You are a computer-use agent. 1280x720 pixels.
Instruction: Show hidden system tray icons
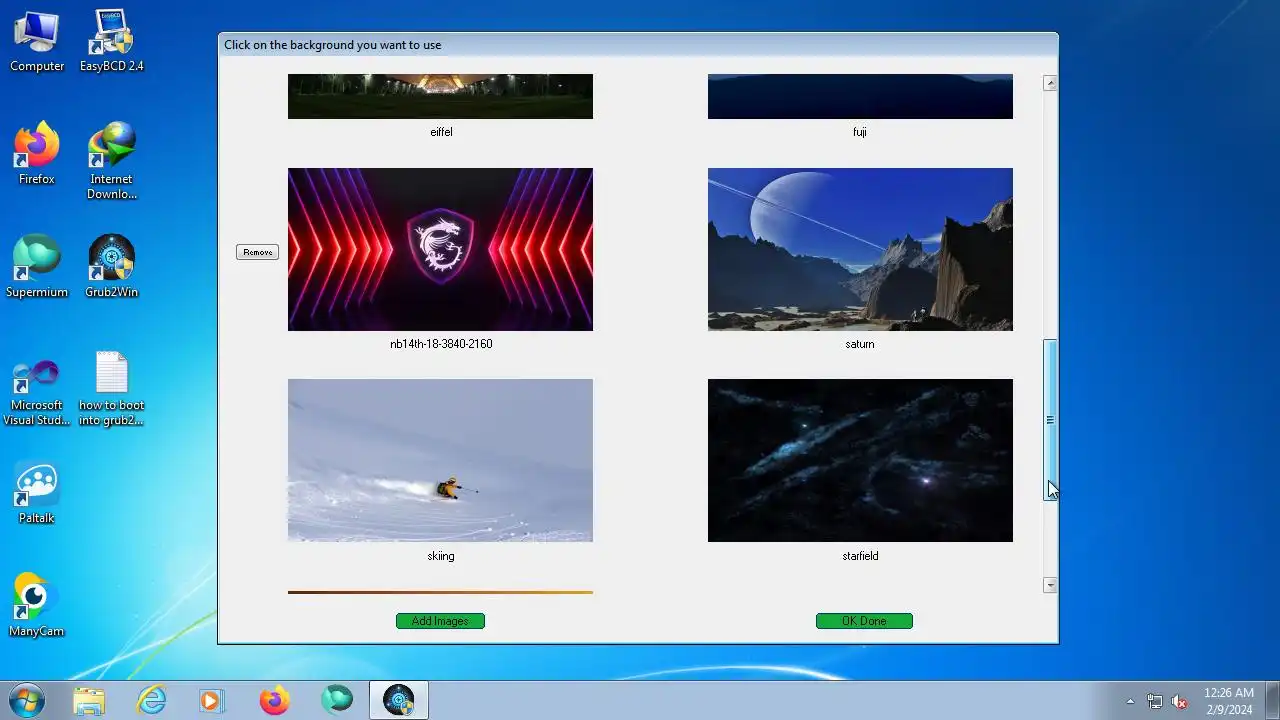(1130, 701)
